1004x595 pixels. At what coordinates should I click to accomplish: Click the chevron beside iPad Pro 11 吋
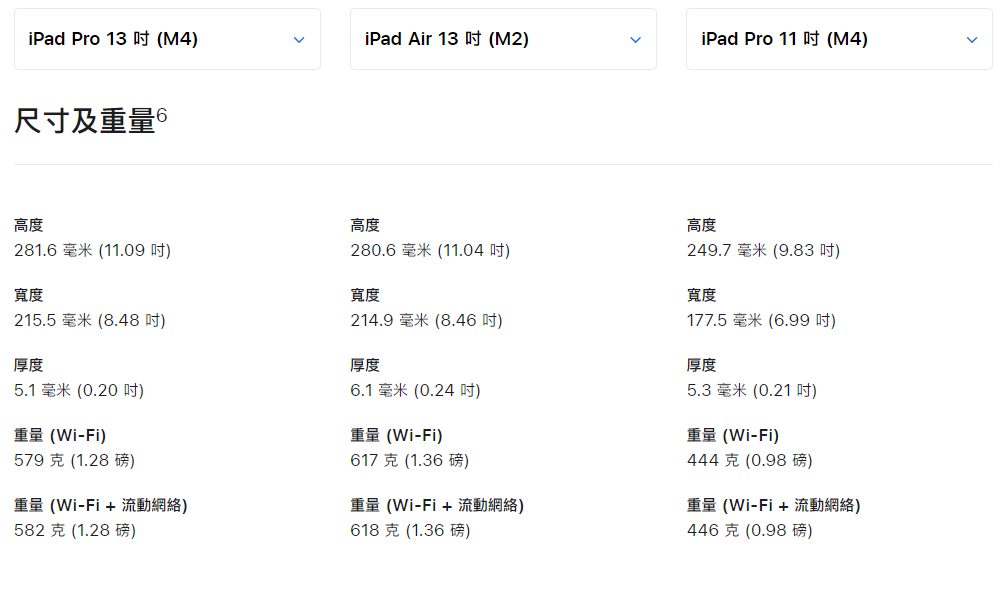pos(971,40)
